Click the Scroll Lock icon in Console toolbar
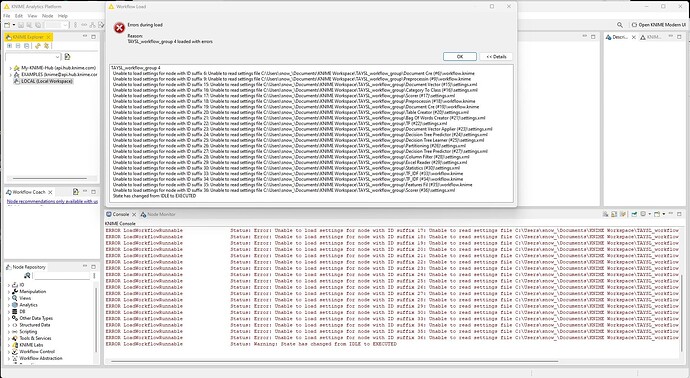This screenshot has width=690, height=378. (614, 214)
